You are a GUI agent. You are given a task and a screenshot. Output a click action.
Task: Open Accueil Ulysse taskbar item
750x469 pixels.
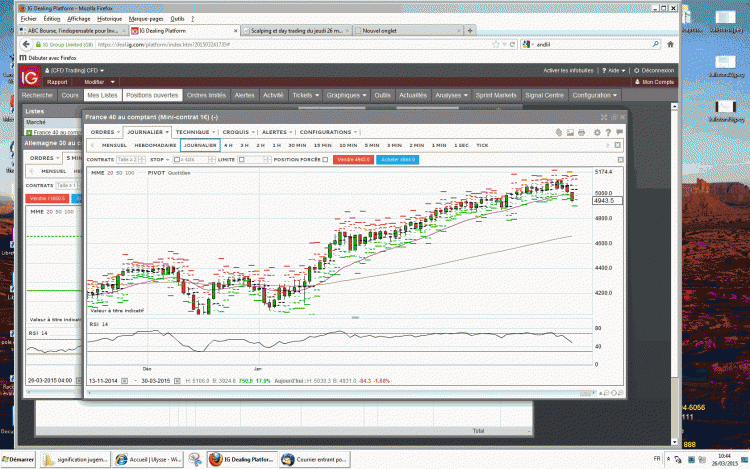(x=148, y=459)
